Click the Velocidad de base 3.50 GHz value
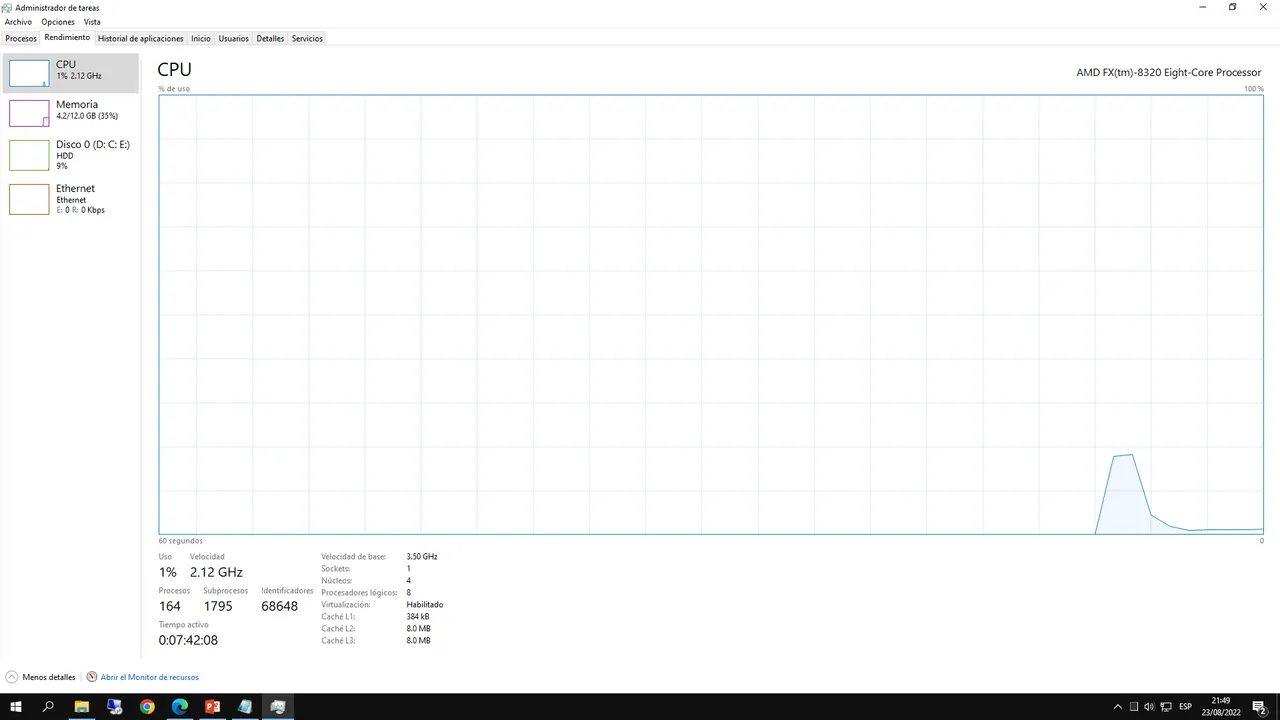The height and width of the screenshot is (720, 1280). click(x=422, y=556)
